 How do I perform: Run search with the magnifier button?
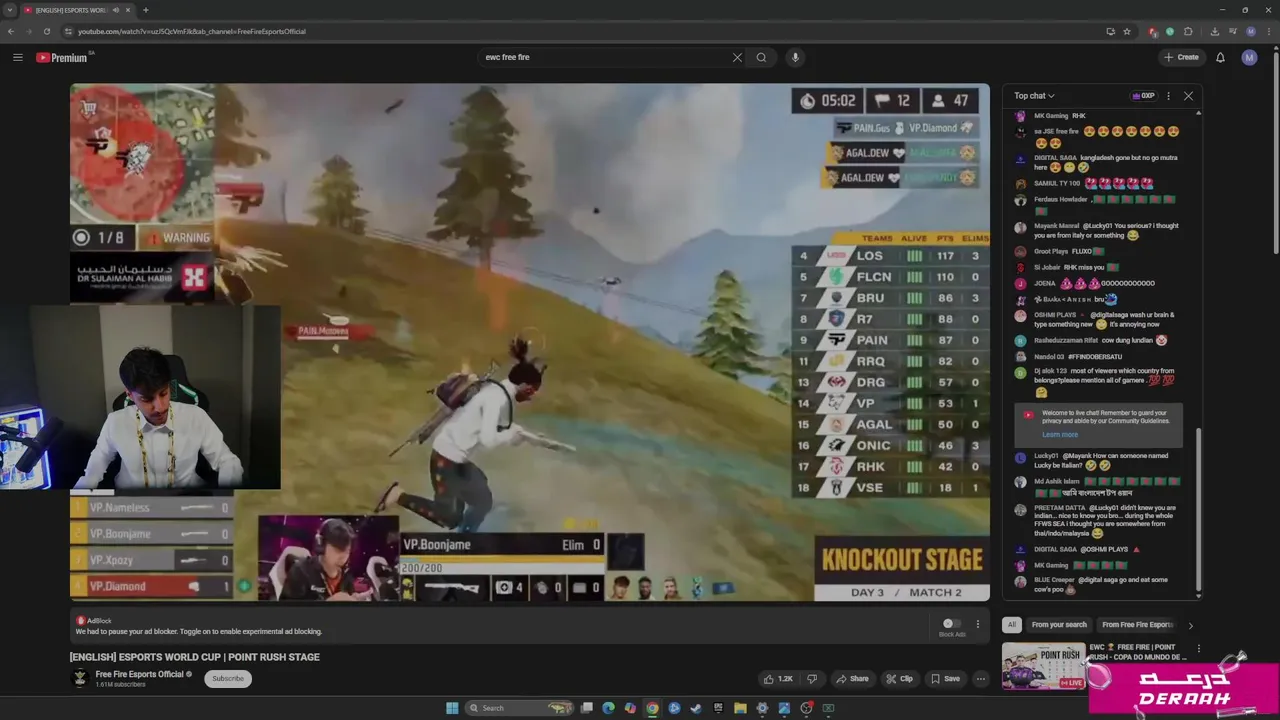(761, 57)
